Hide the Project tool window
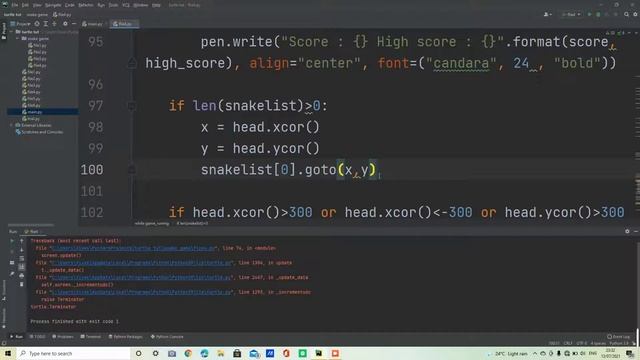Screen dimensions: 640x360 coord(74,24)
